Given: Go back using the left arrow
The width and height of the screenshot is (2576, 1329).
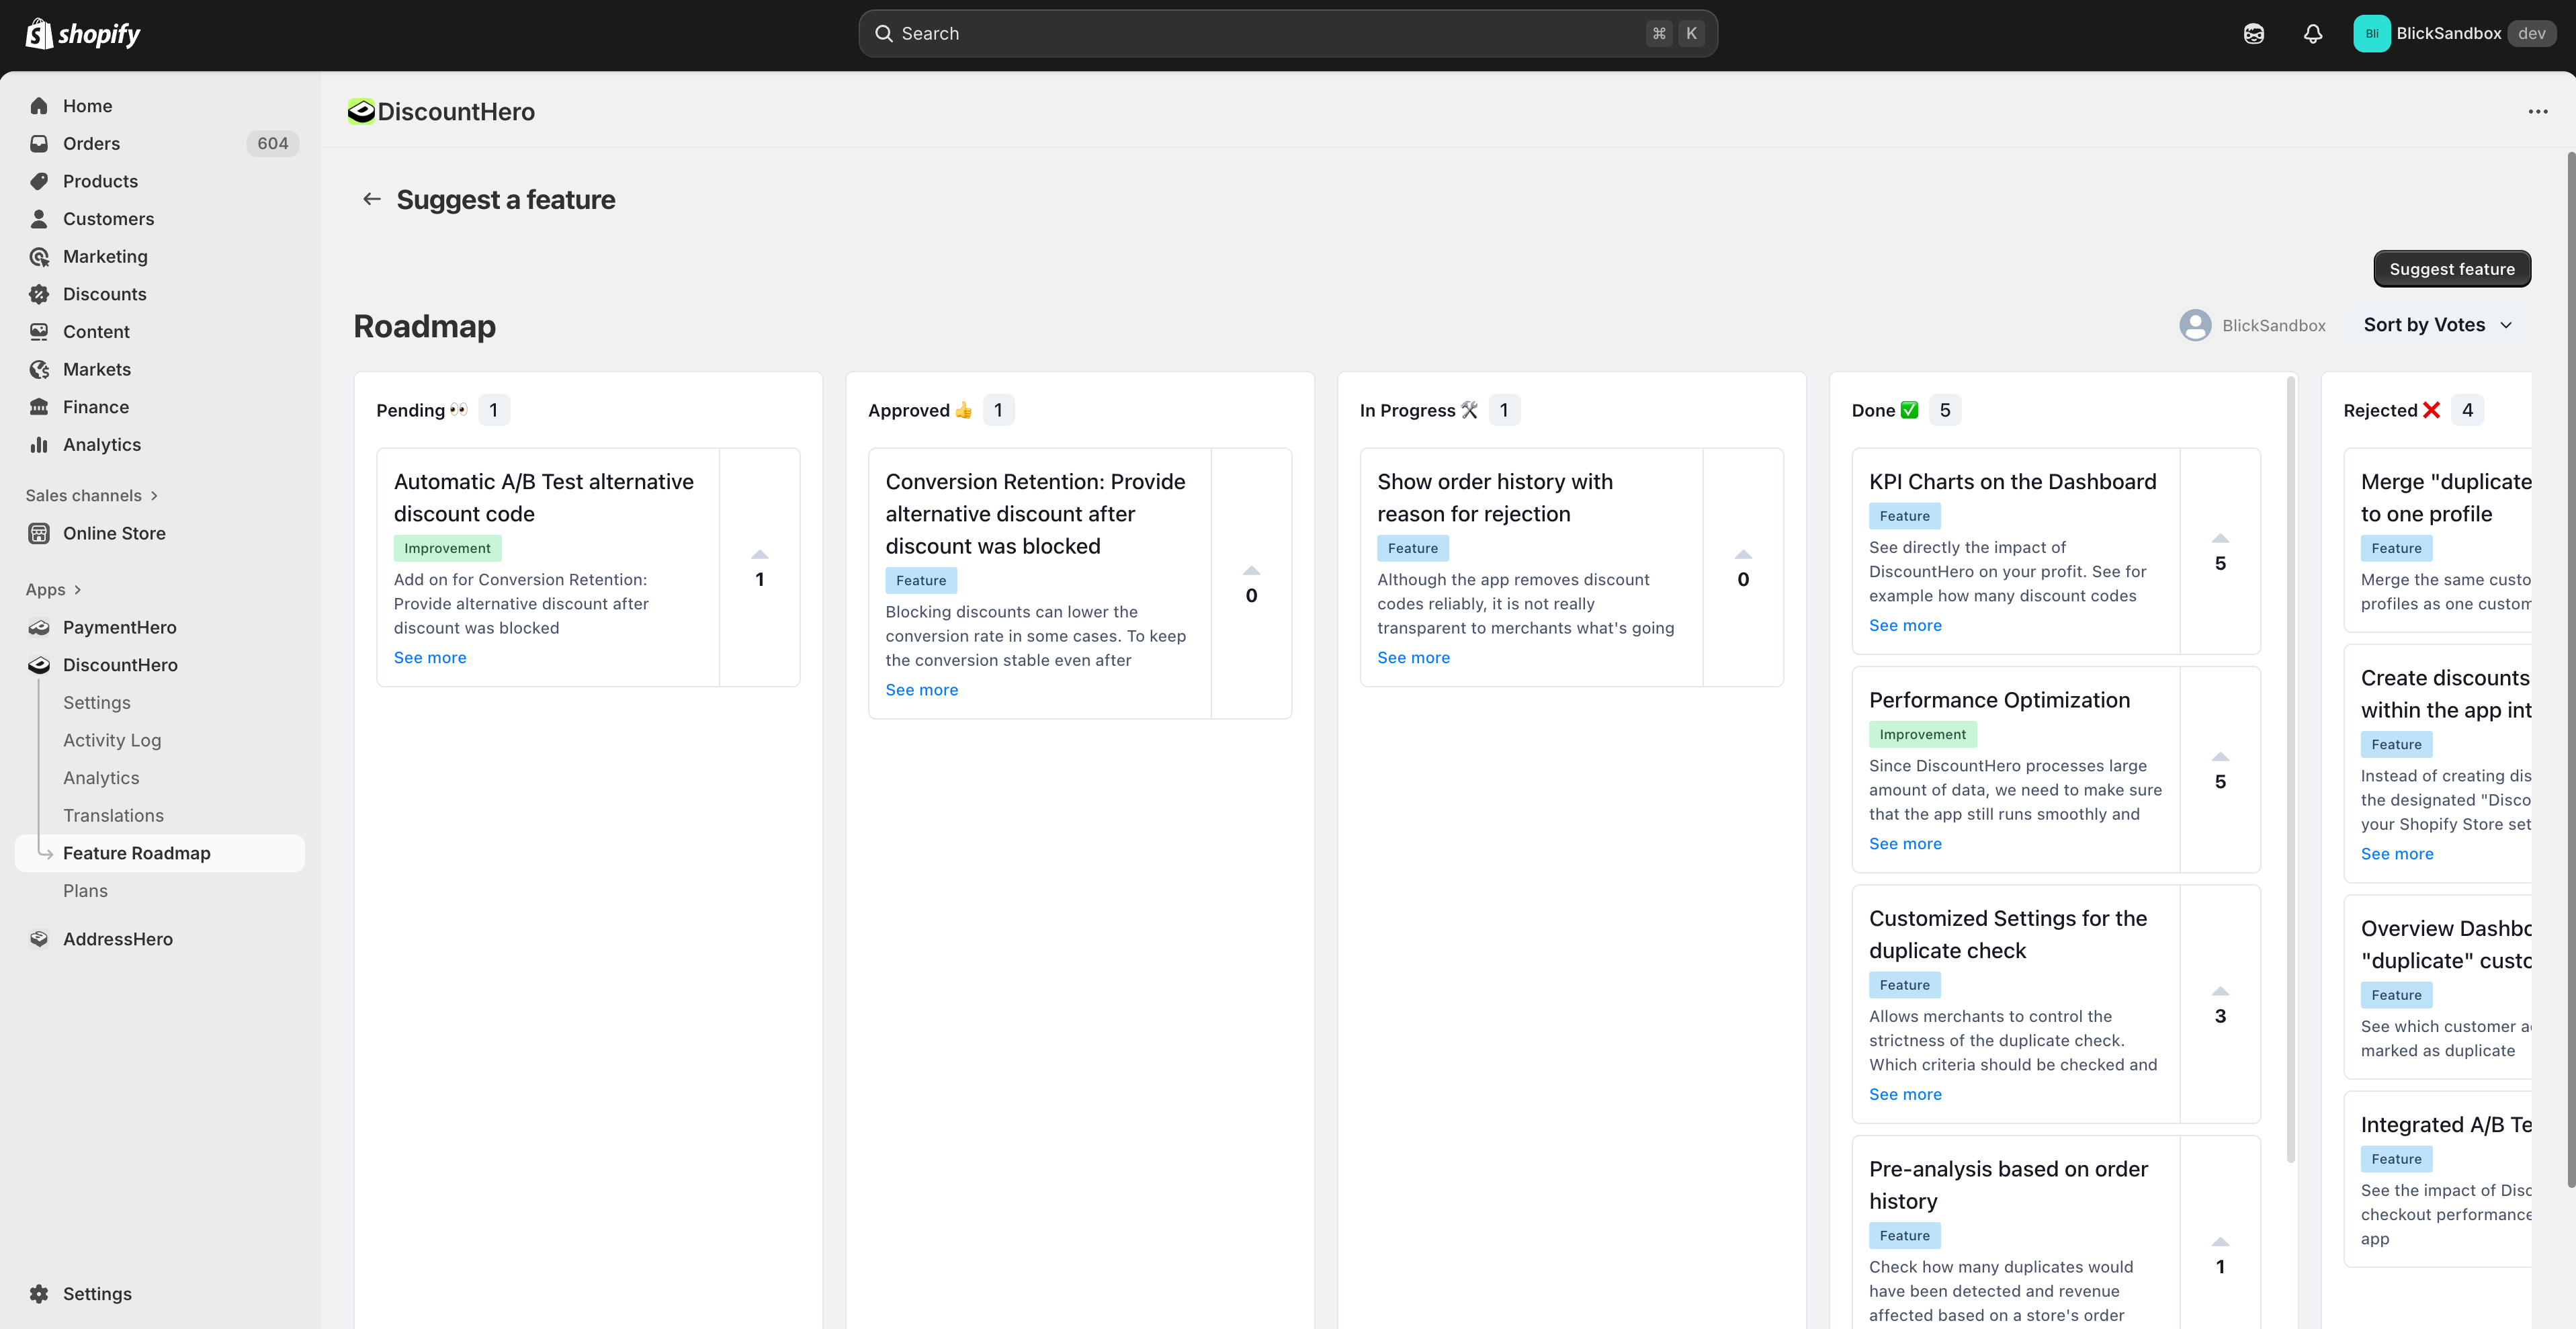Looking at the screenshot, I should [372, 199].
